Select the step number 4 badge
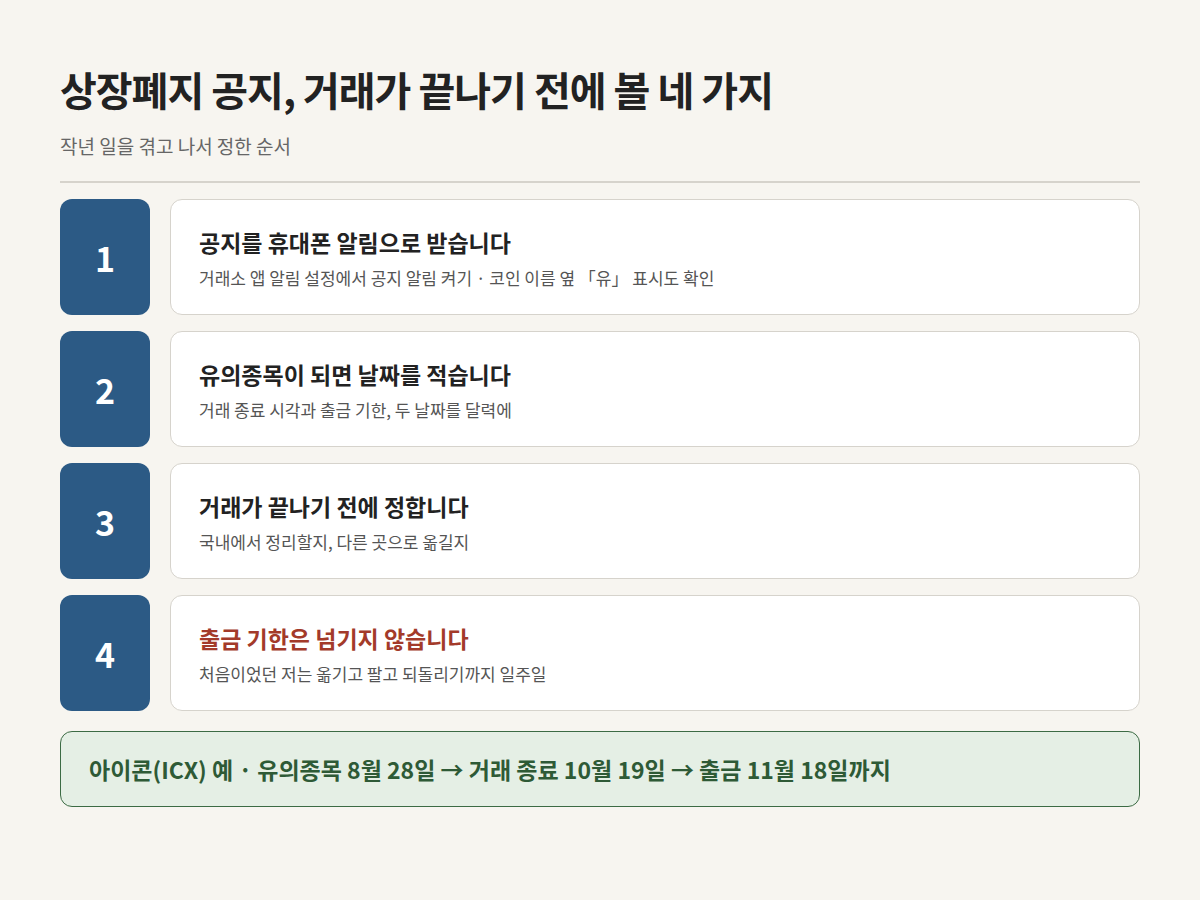This screenshot has height=900, width=1200. [105, 653]
